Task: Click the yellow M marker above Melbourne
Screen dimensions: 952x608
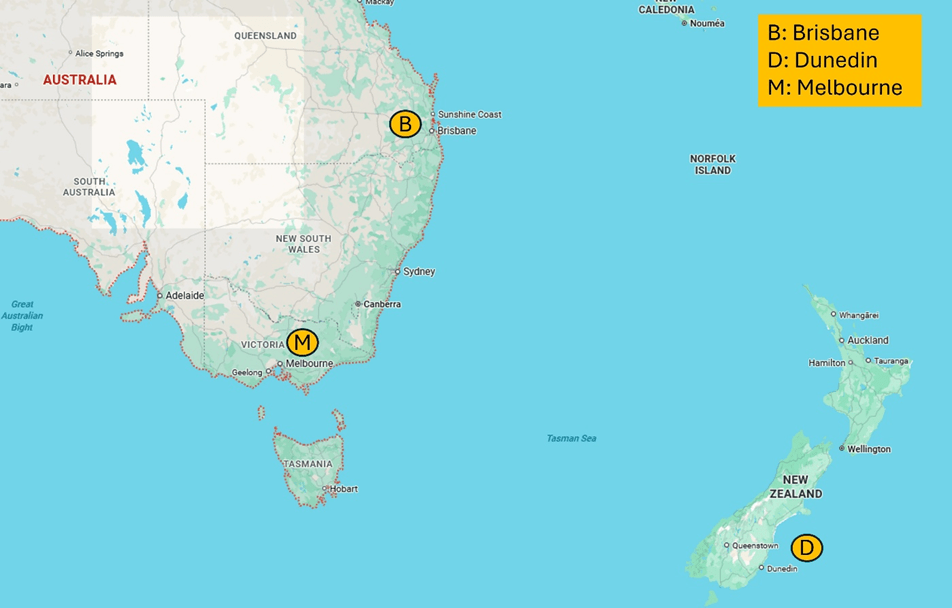Action: [x=302, y=342]
